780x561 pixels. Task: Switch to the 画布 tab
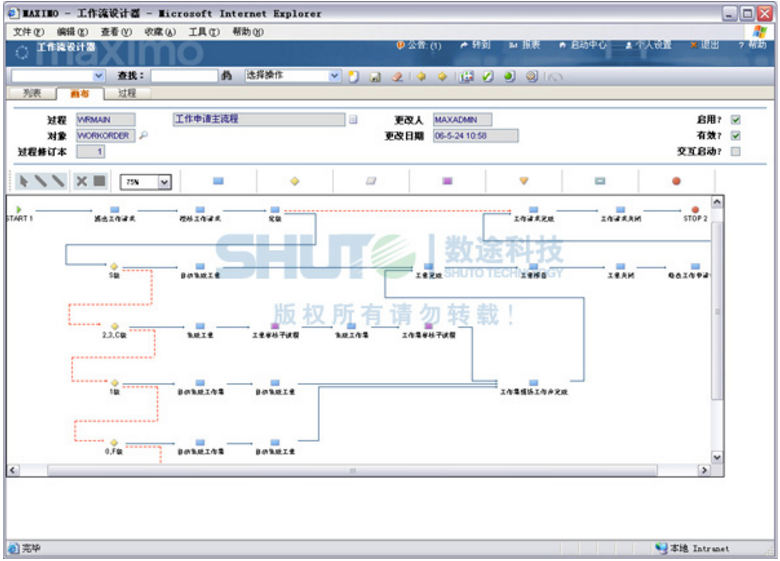click(80, 94)
